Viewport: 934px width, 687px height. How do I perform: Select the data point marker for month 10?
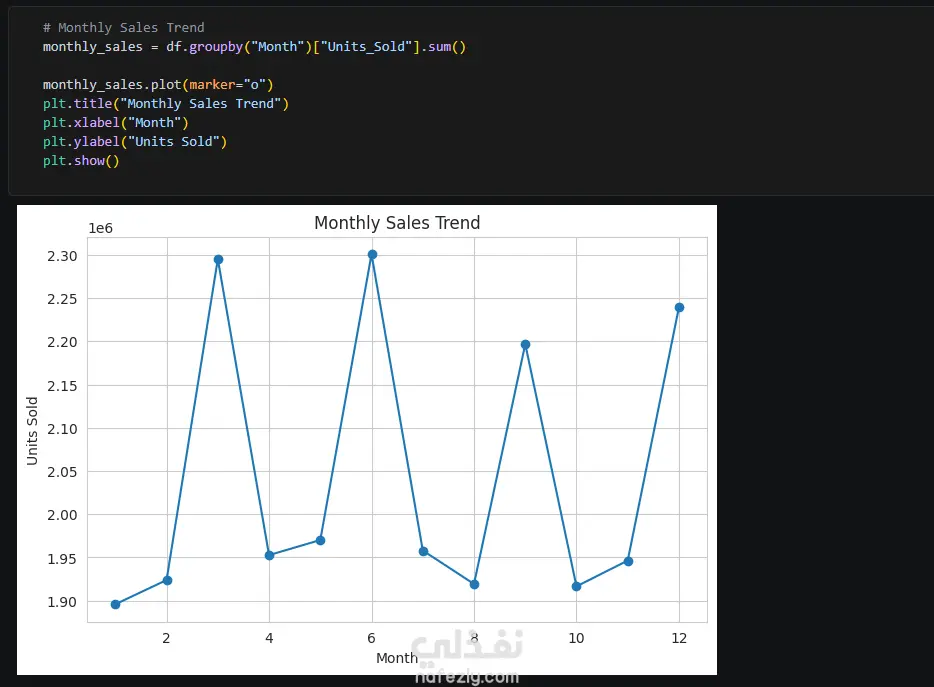tap(577, 586)
